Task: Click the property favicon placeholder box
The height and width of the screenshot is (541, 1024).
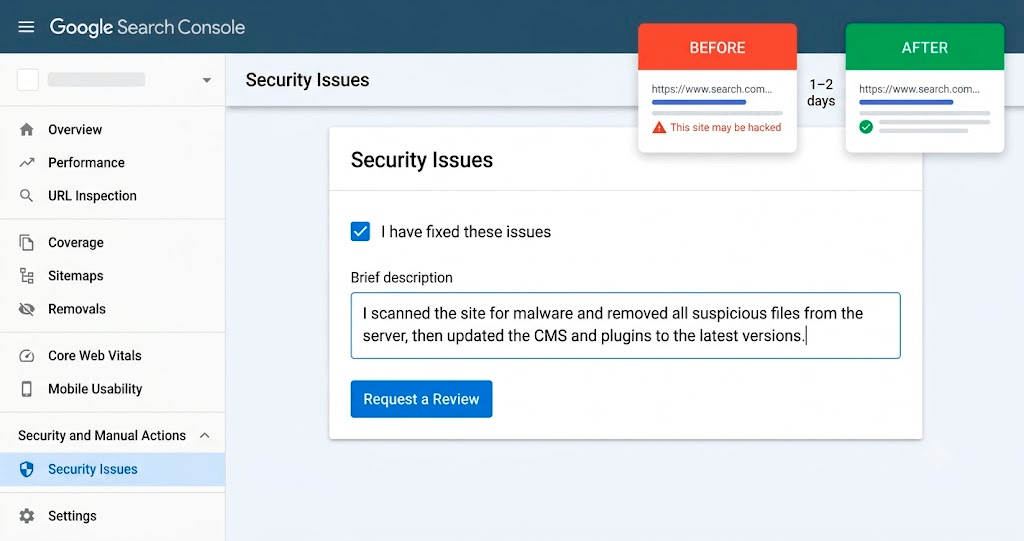Action: pyautogui.click(x=27, y=80)
